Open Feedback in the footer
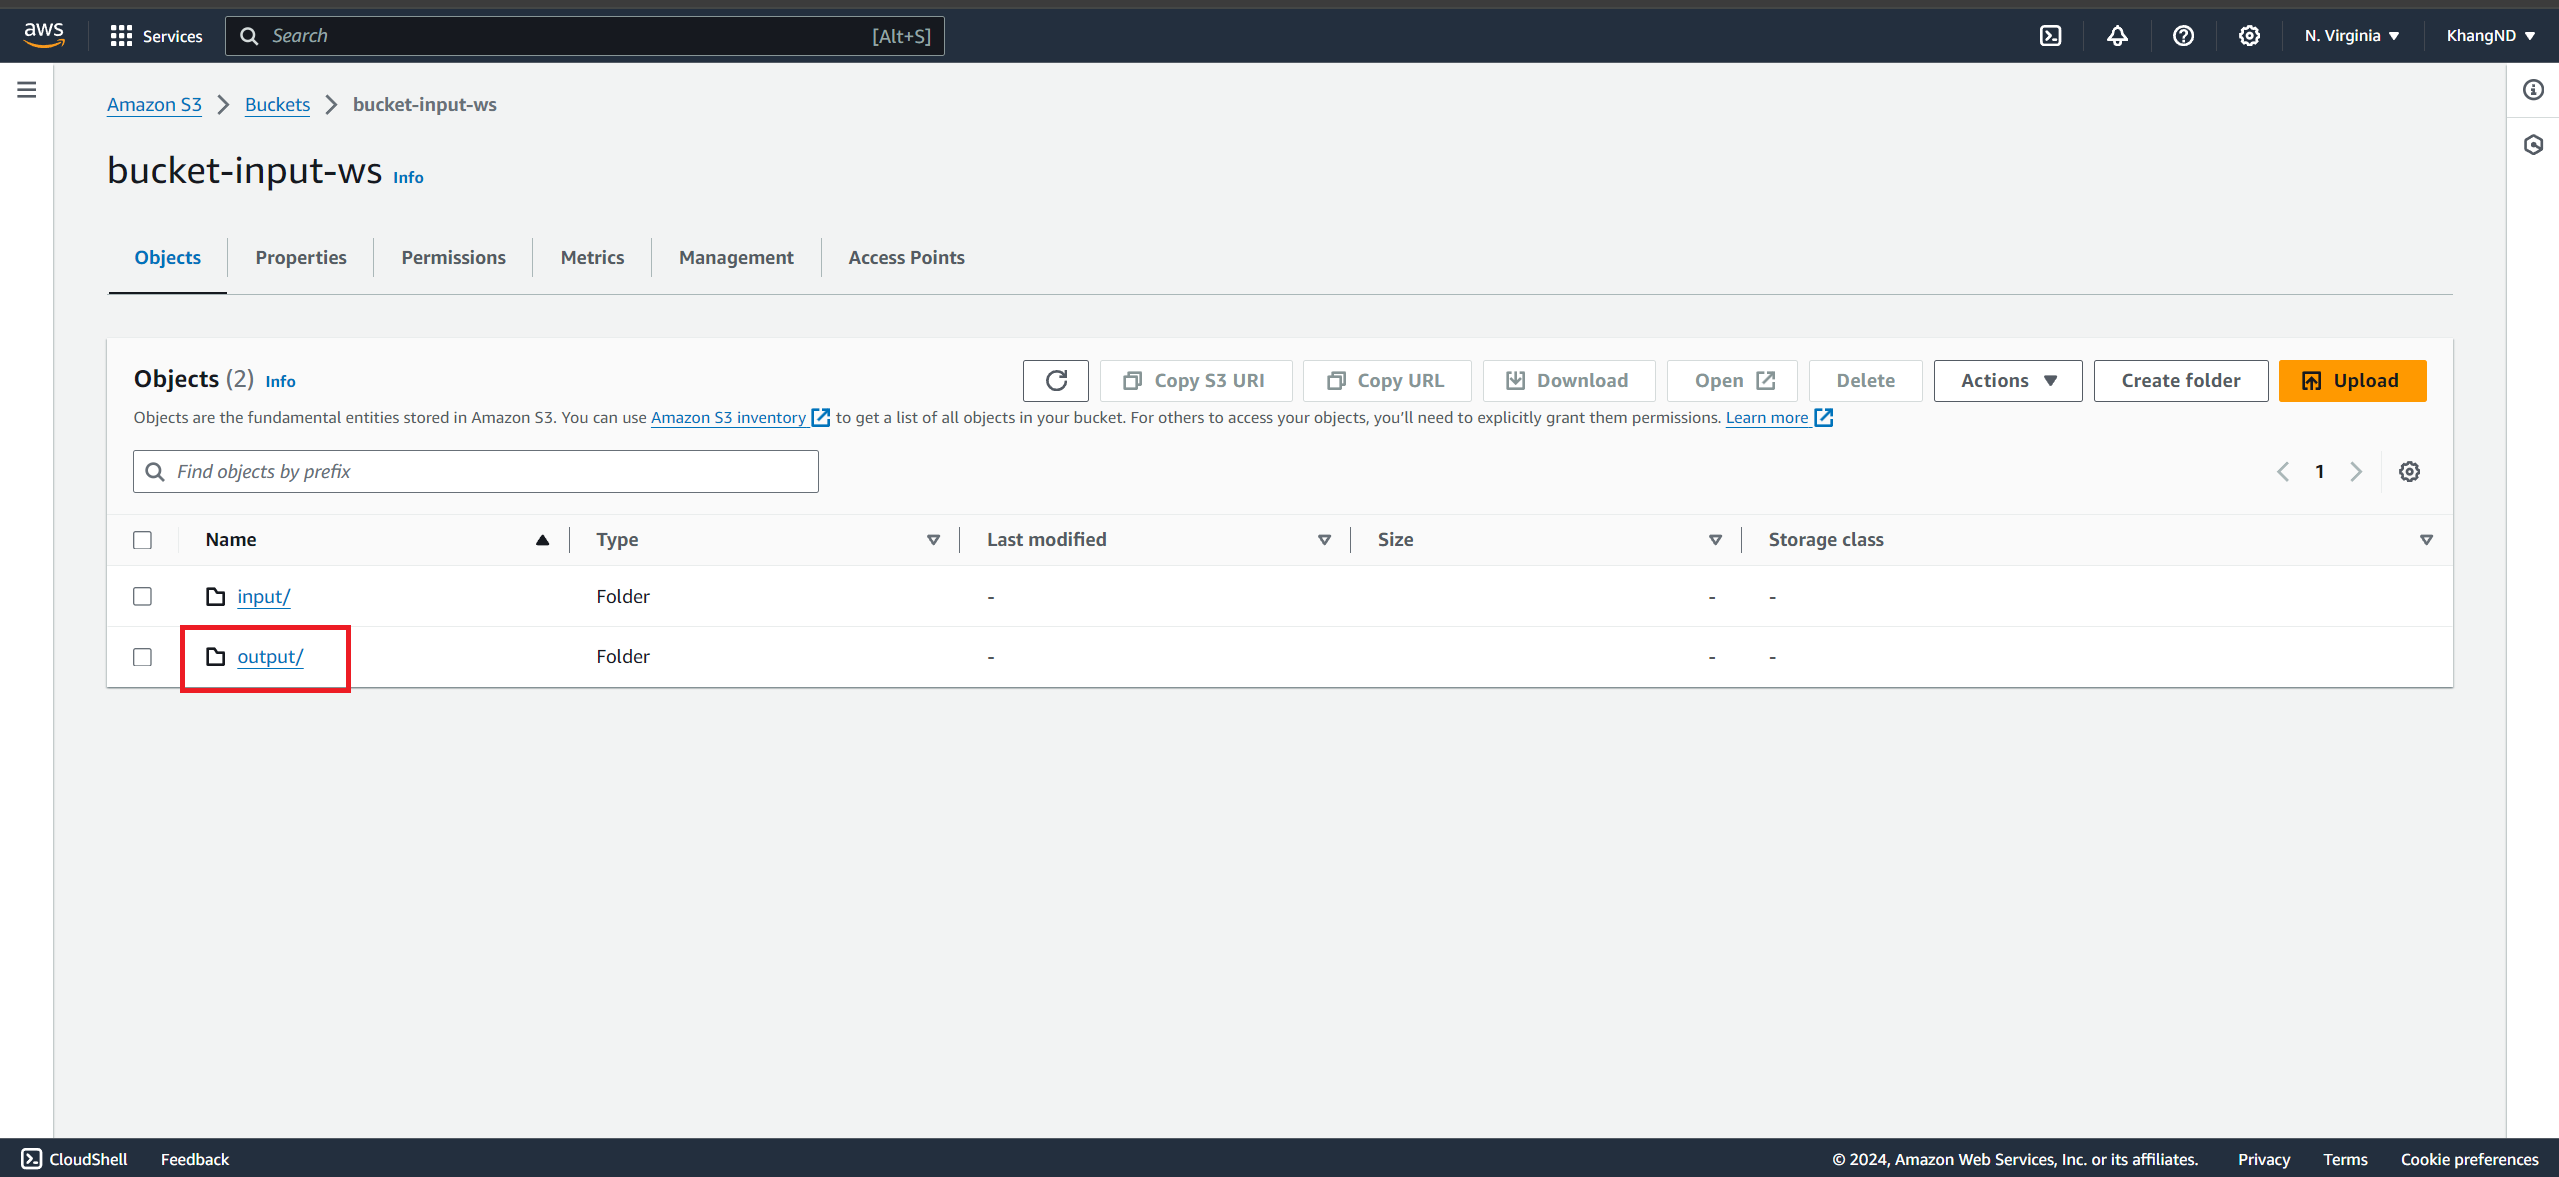The width and height of the screenshot is (2559, 1177). click(x=195, y=1159)
